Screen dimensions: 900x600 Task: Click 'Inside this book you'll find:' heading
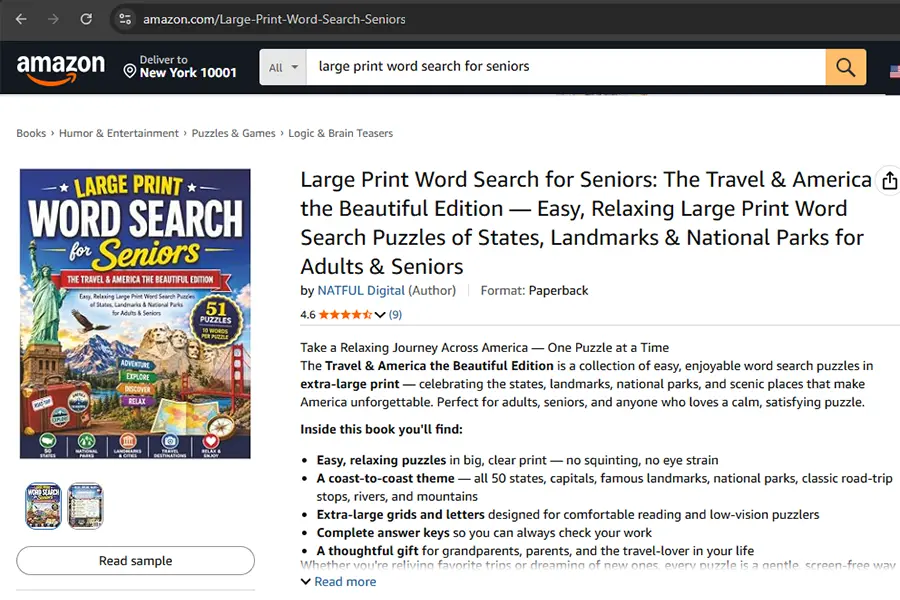point(381,429)
